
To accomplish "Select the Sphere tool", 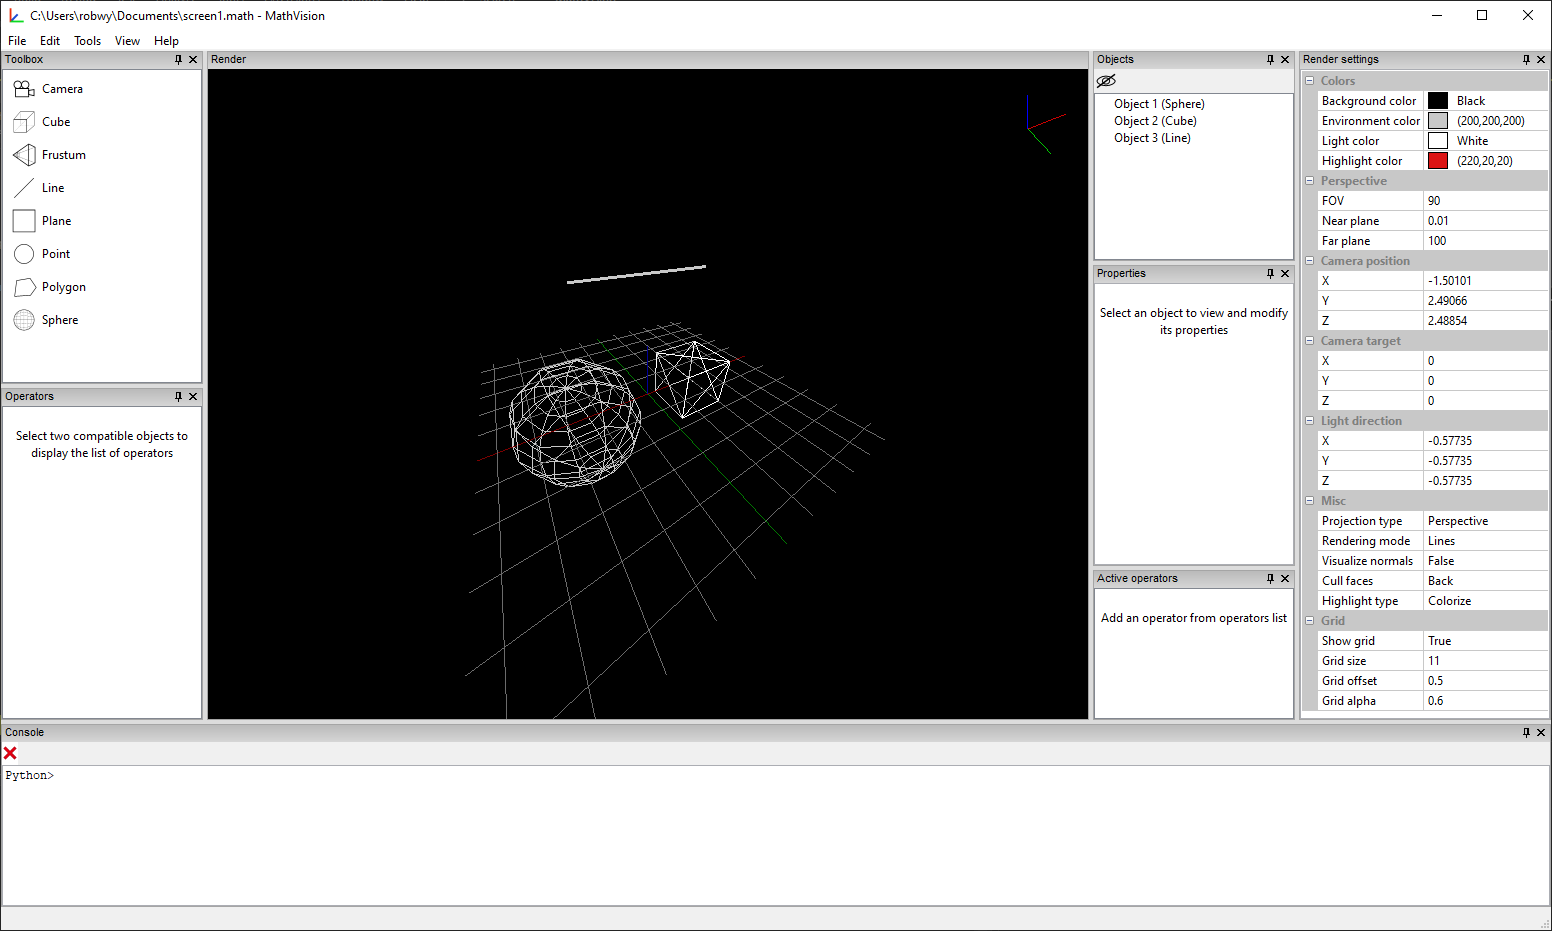I will (59, 319).
